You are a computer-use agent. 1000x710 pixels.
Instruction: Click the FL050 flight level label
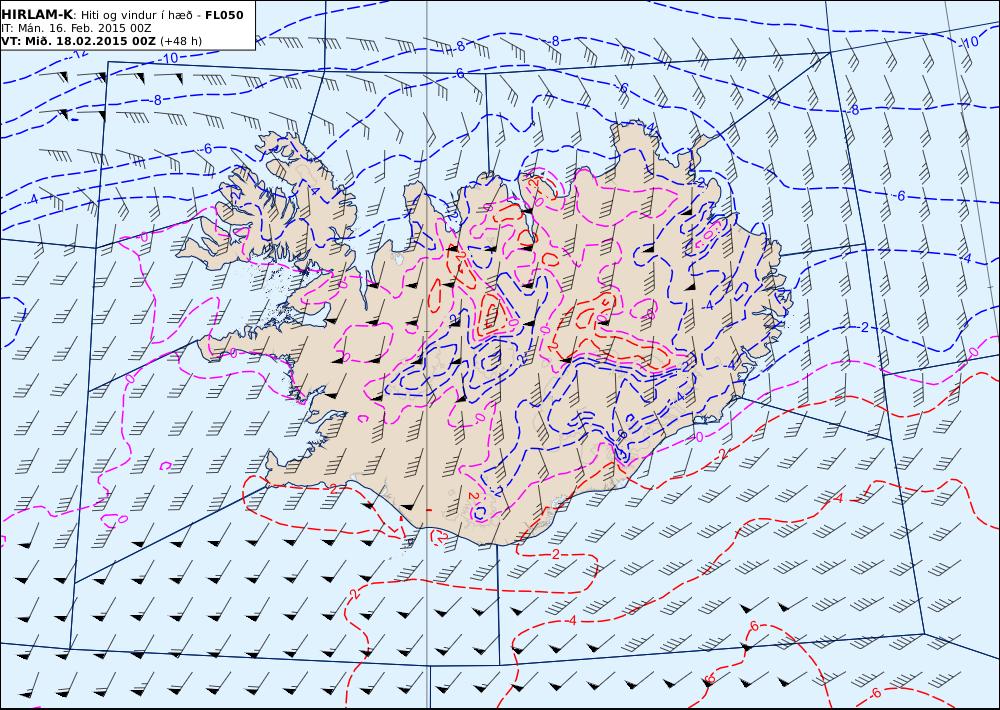point(224,15)
